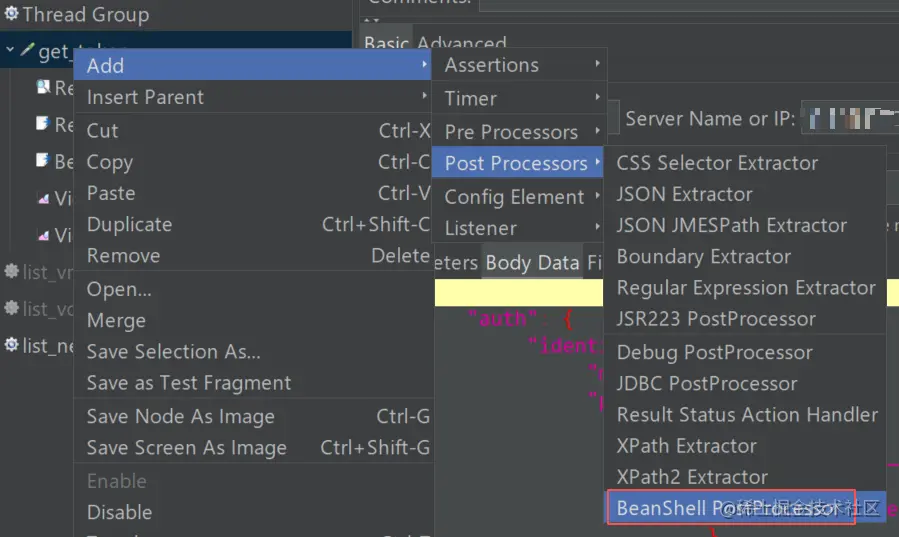The image size is (899, 537).
Task: Expand the Timer submenu
Action: tap(518, 99)
